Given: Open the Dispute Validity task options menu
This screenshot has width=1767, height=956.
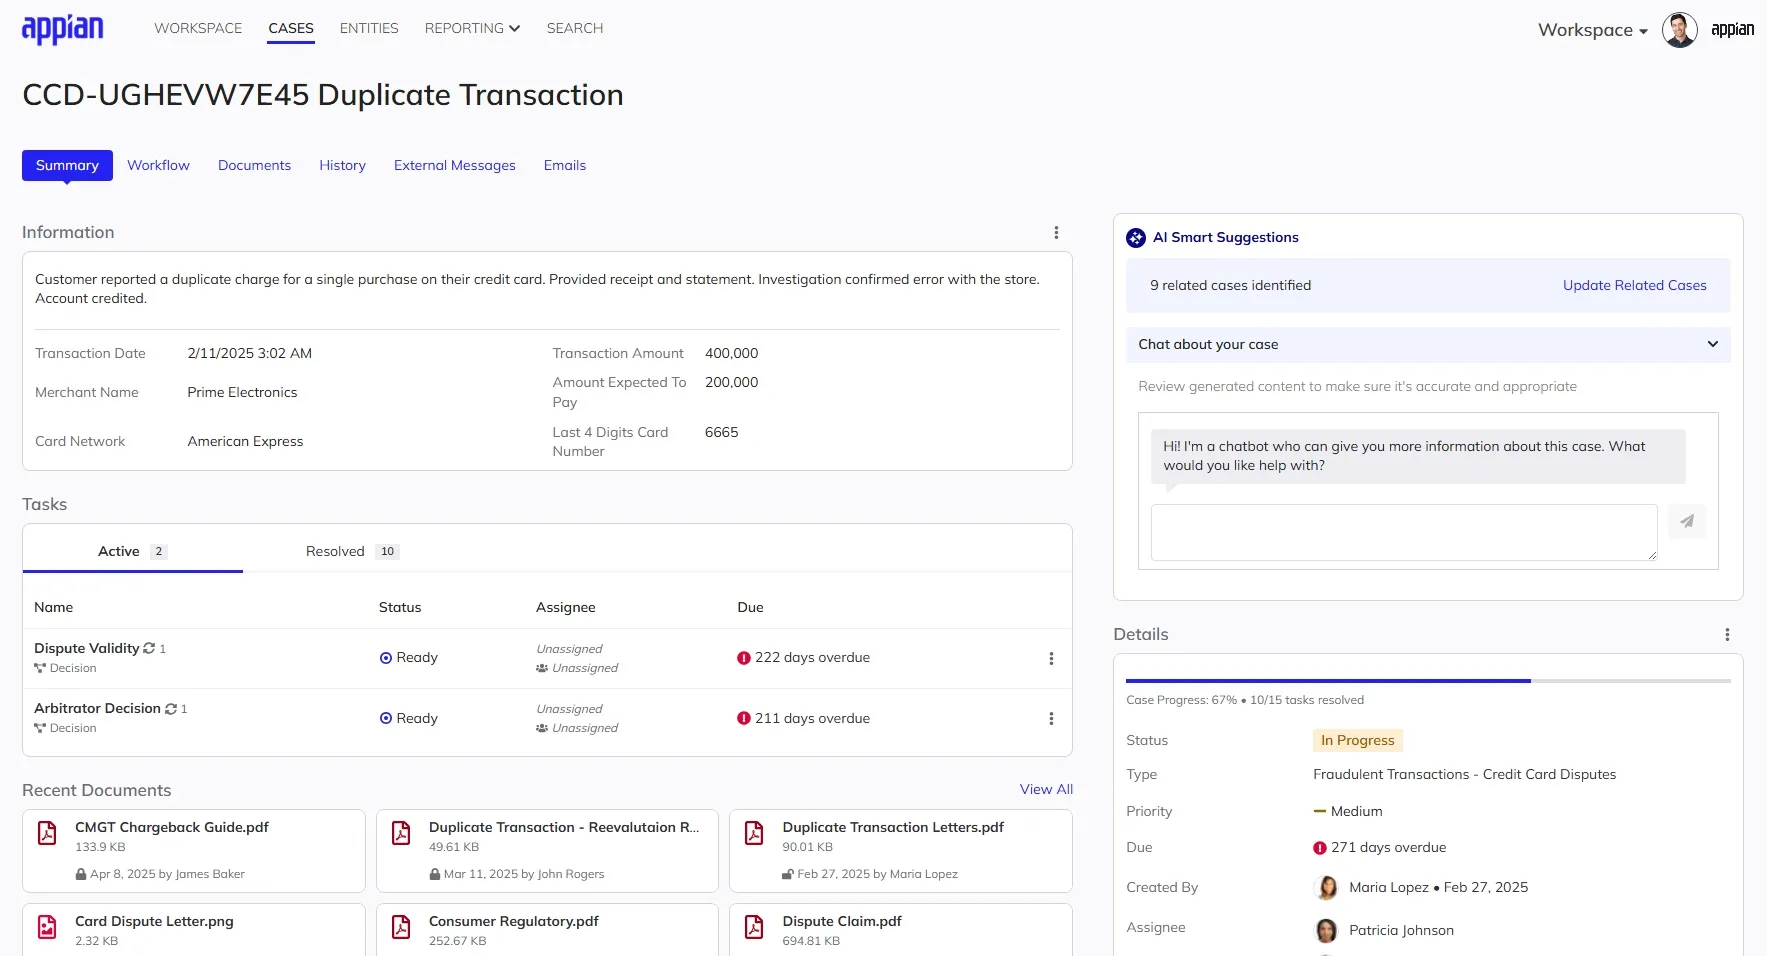Looking at the screenshot, I should coord(1051,658).
